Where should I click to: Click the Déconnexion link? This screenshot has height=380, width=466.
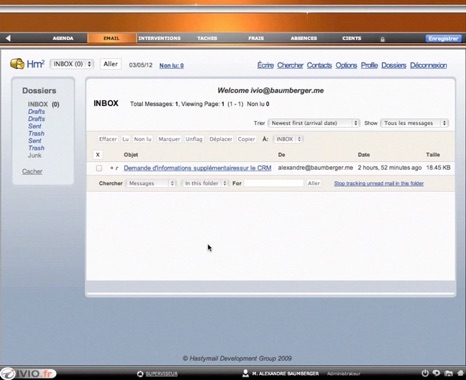pyautogui.click(x=428, y=65)
